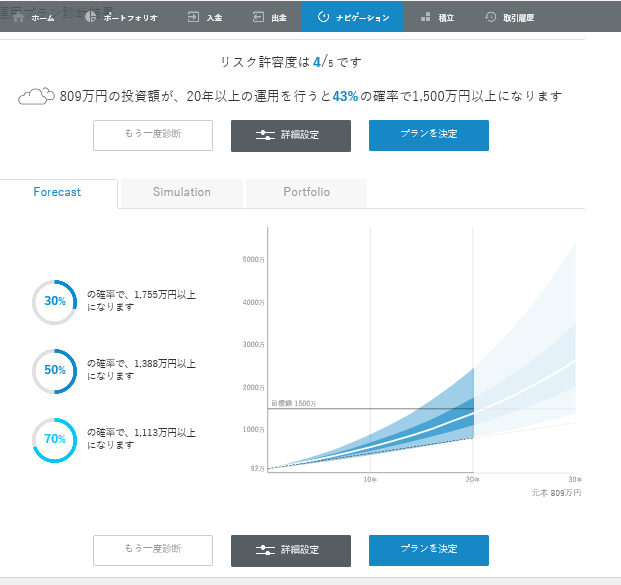The height and width of the screenshot is (585, 621).
Task: Click the Home house icon
Action: (18, 17)
